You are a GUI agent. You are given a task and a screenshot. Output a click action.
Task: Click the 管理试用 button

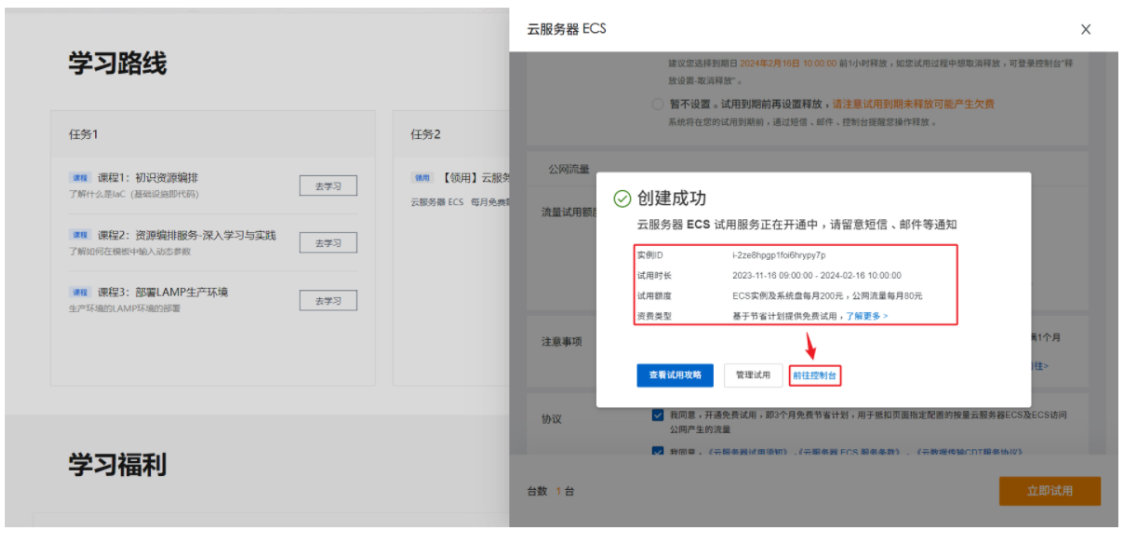point(753,375)
